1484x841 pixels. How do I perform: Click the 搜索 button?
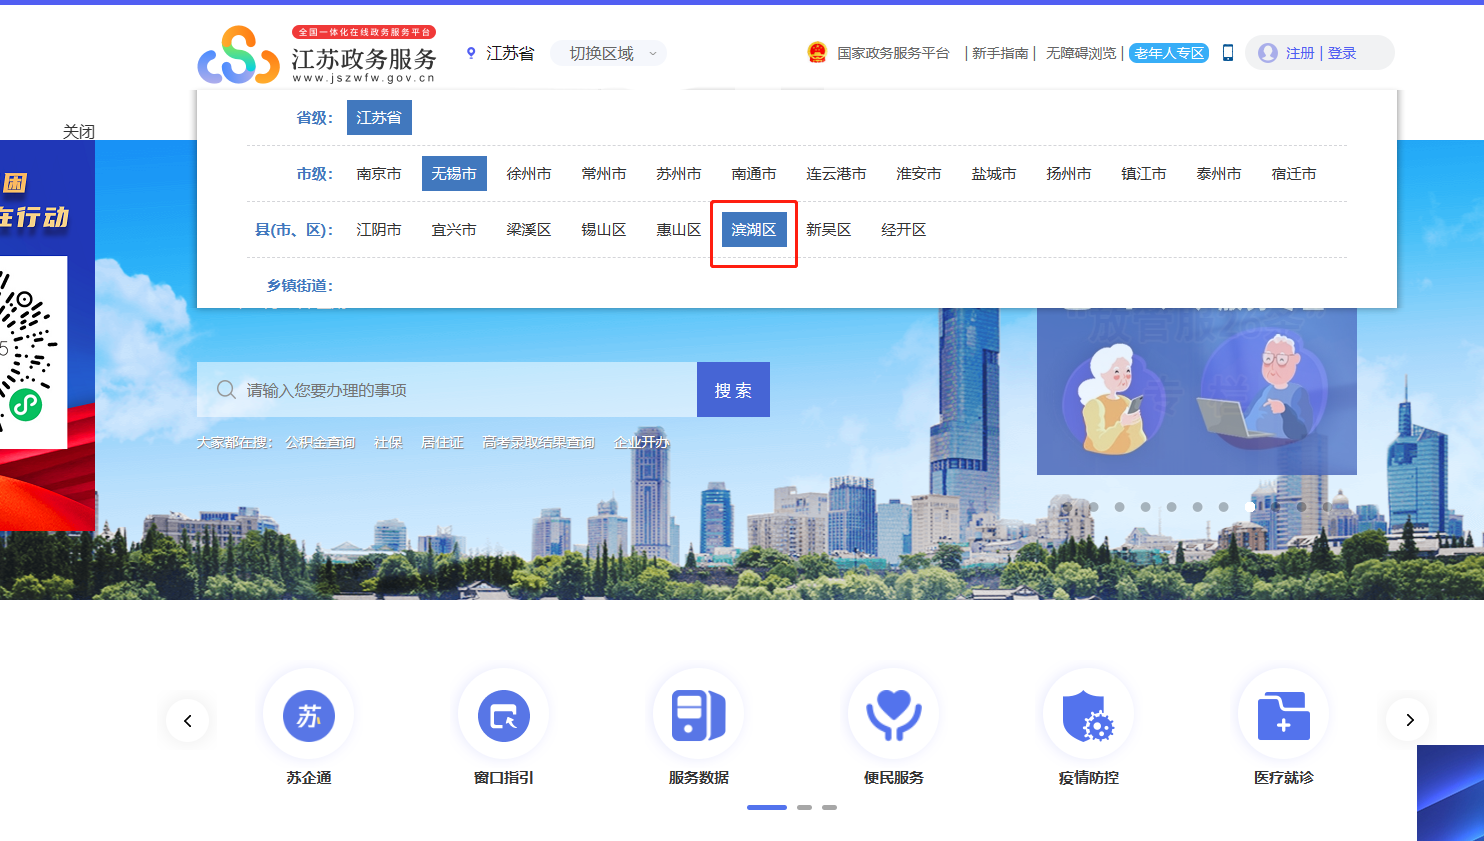733,390
